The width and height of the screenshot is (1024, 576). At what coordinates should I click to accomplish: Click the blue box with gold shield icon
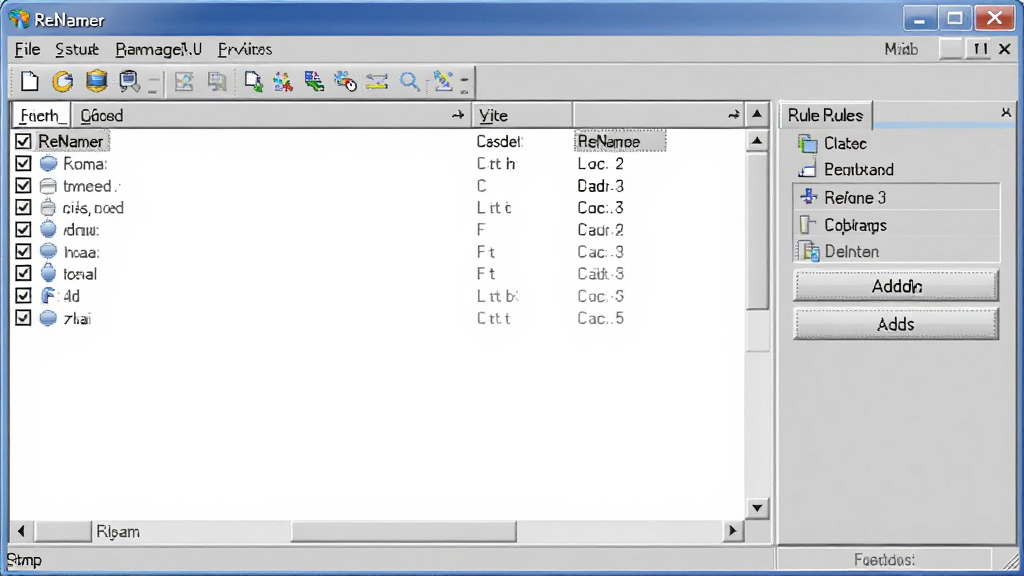click(x=97, y=81)
